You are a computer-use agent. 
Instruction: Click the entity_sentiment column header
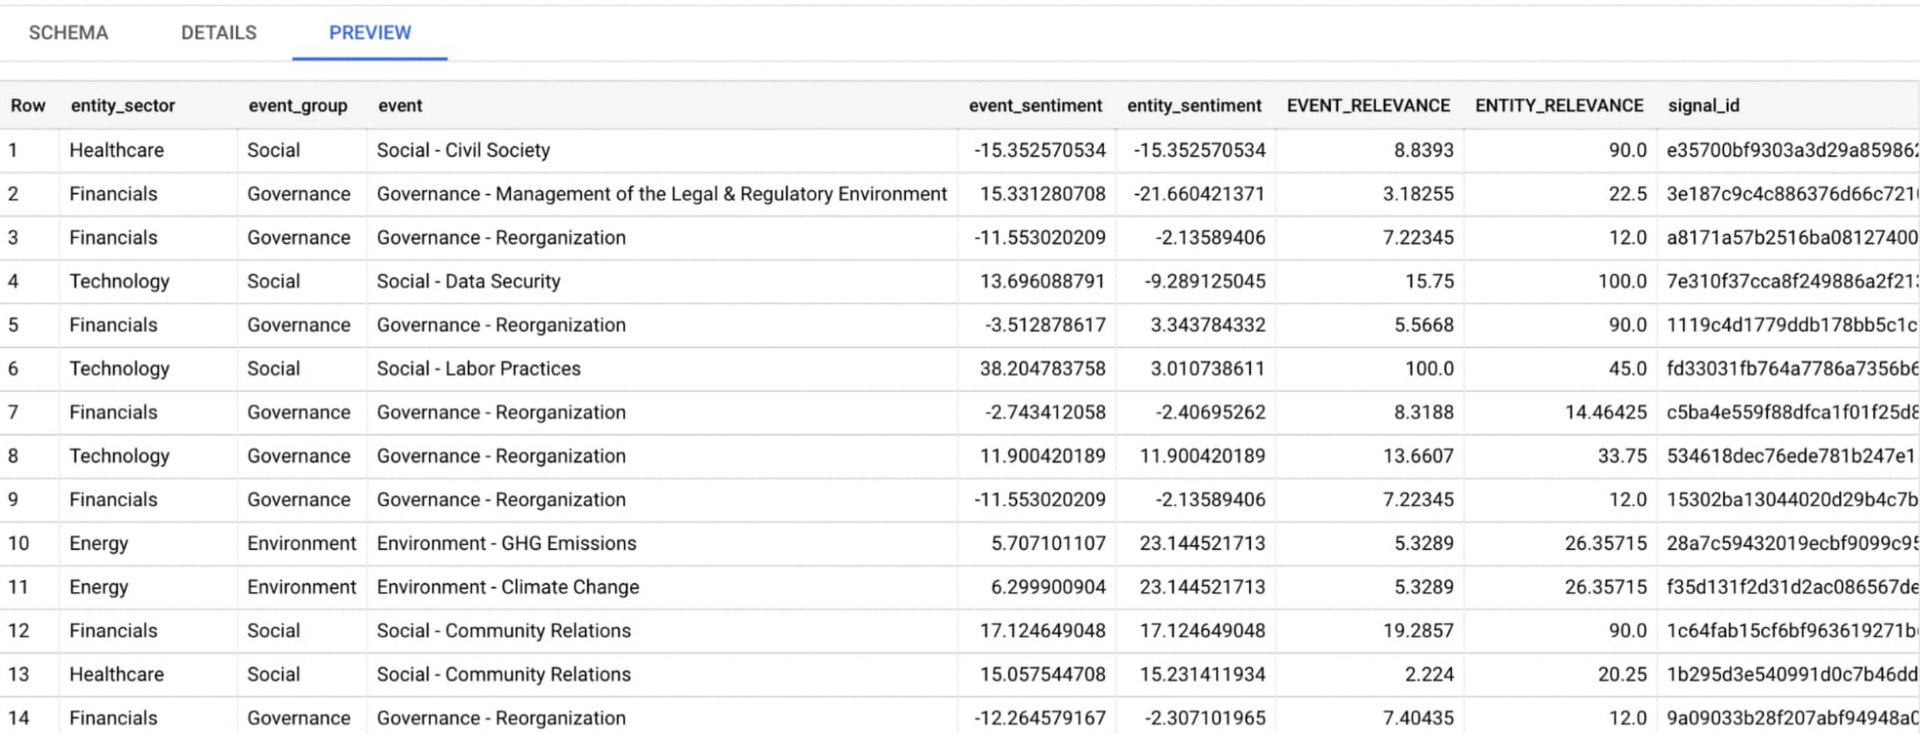[x=1193, y=106]
